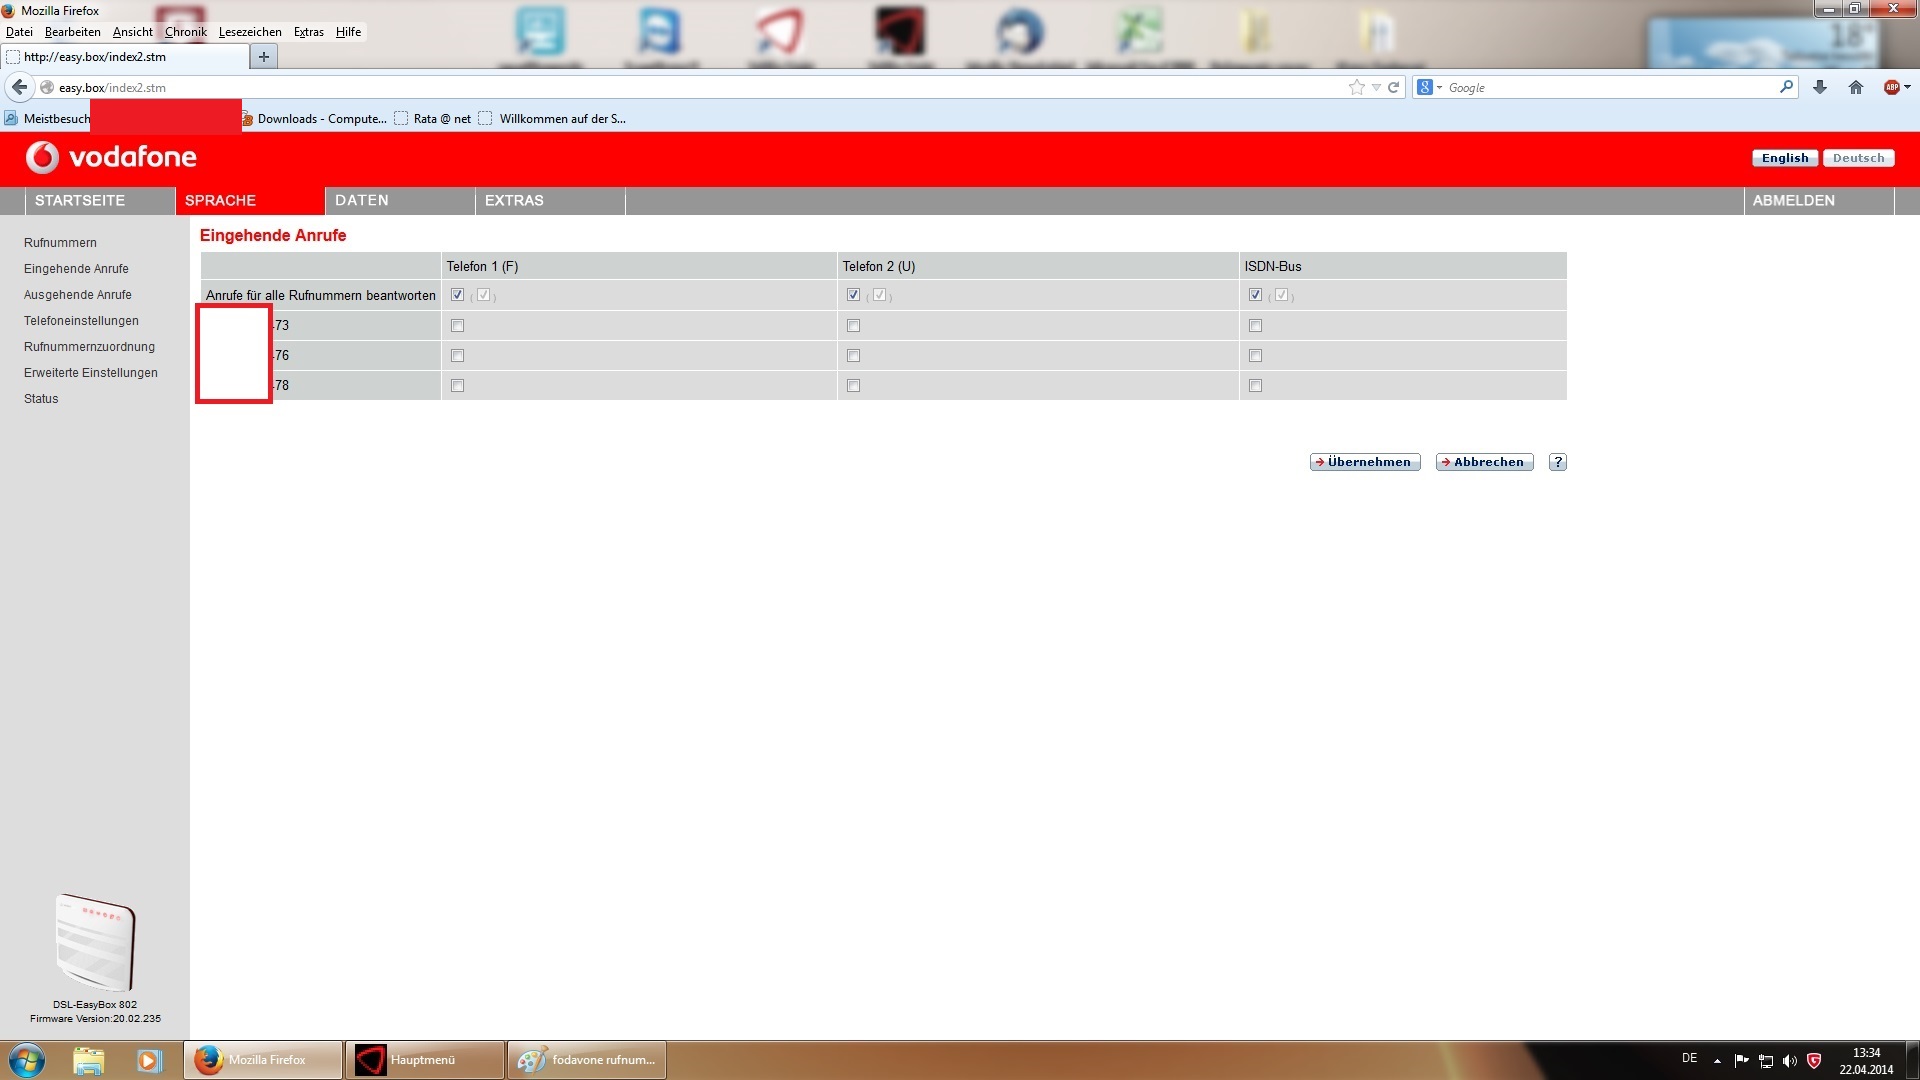Enable ISDN-Bus checkbox for number ending 78
Viewport: 1920px width, 1080px height.
[1255, 386]
